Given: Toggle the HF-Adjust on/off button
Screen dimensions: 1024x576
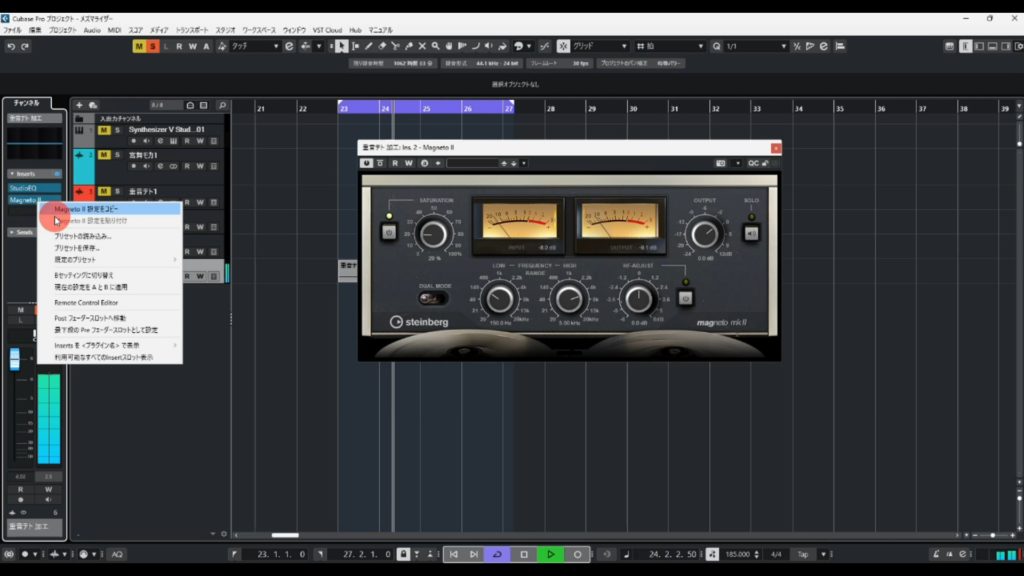Looking at the screenshot, I should click(x=686, y=297).
